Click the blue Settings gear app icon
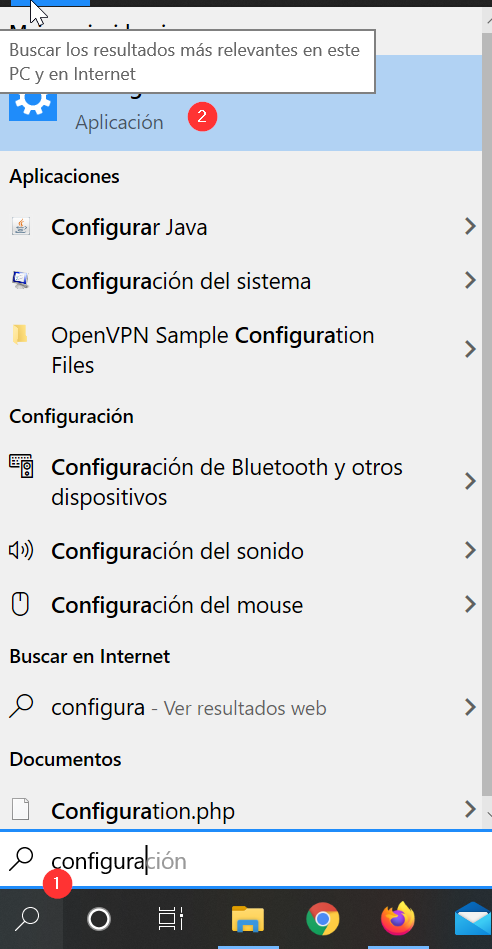This screenshot has height=949, width=492. pyautogui.click(x=33, y=103)
